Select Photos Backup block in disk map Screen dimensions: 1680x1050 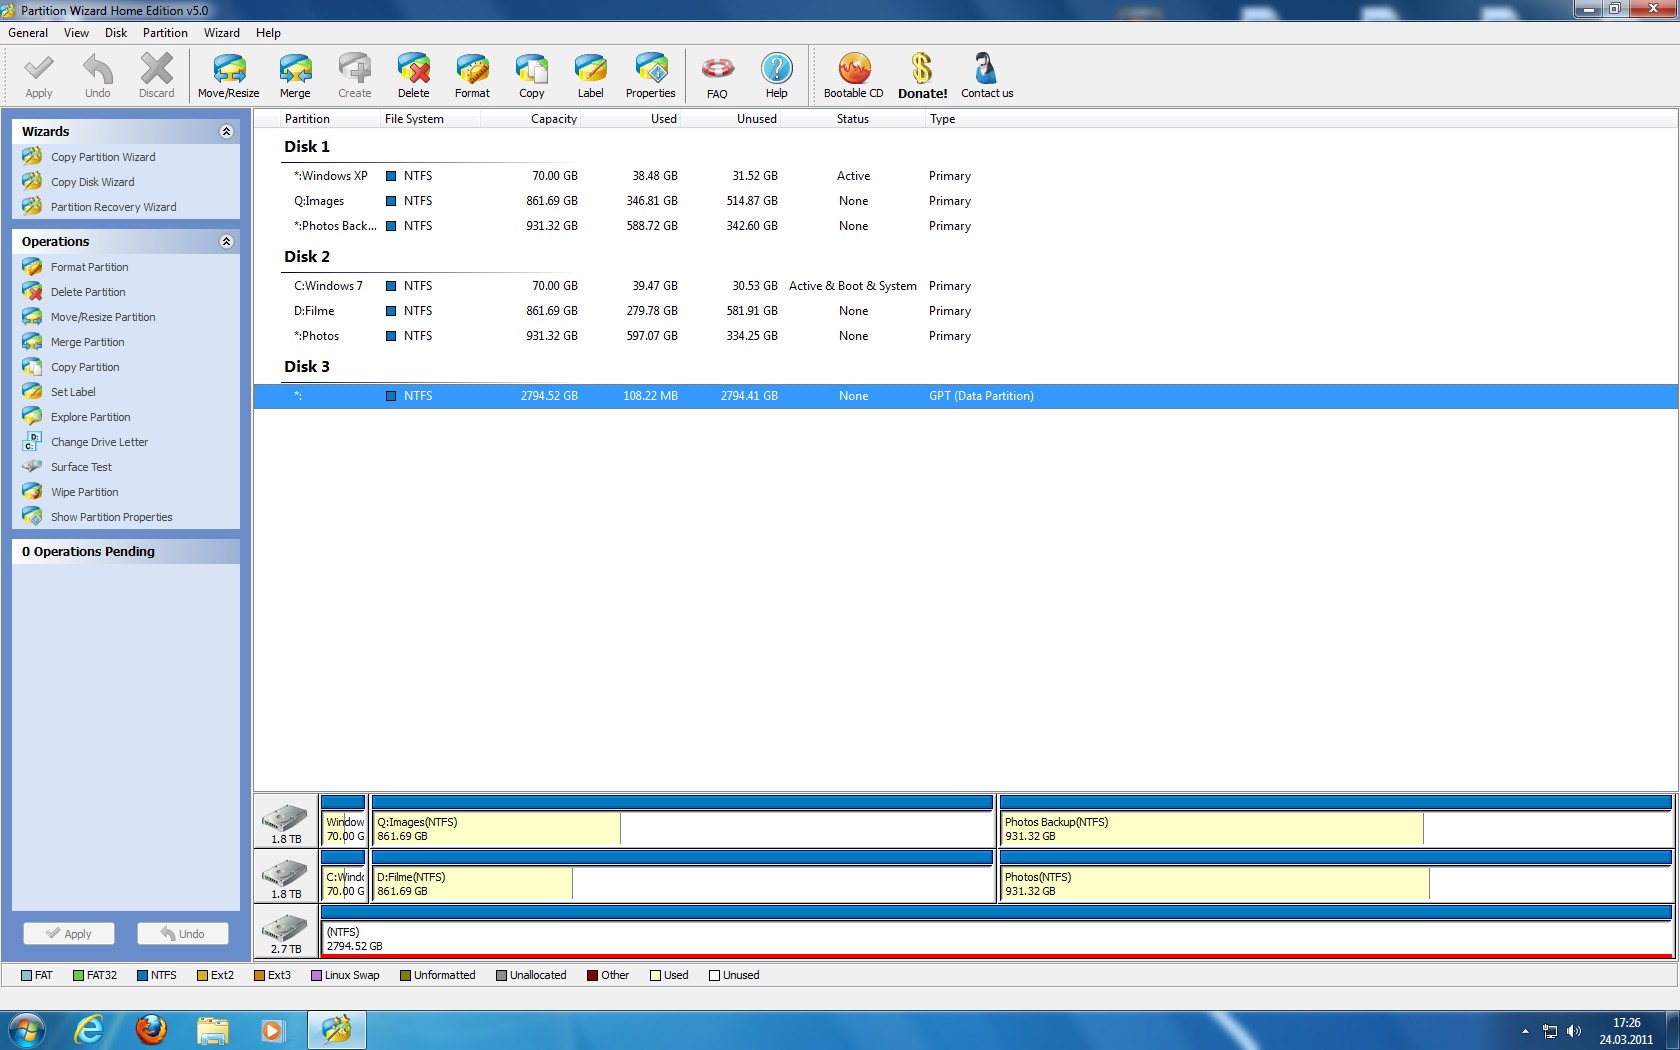tap(1336, 821)
